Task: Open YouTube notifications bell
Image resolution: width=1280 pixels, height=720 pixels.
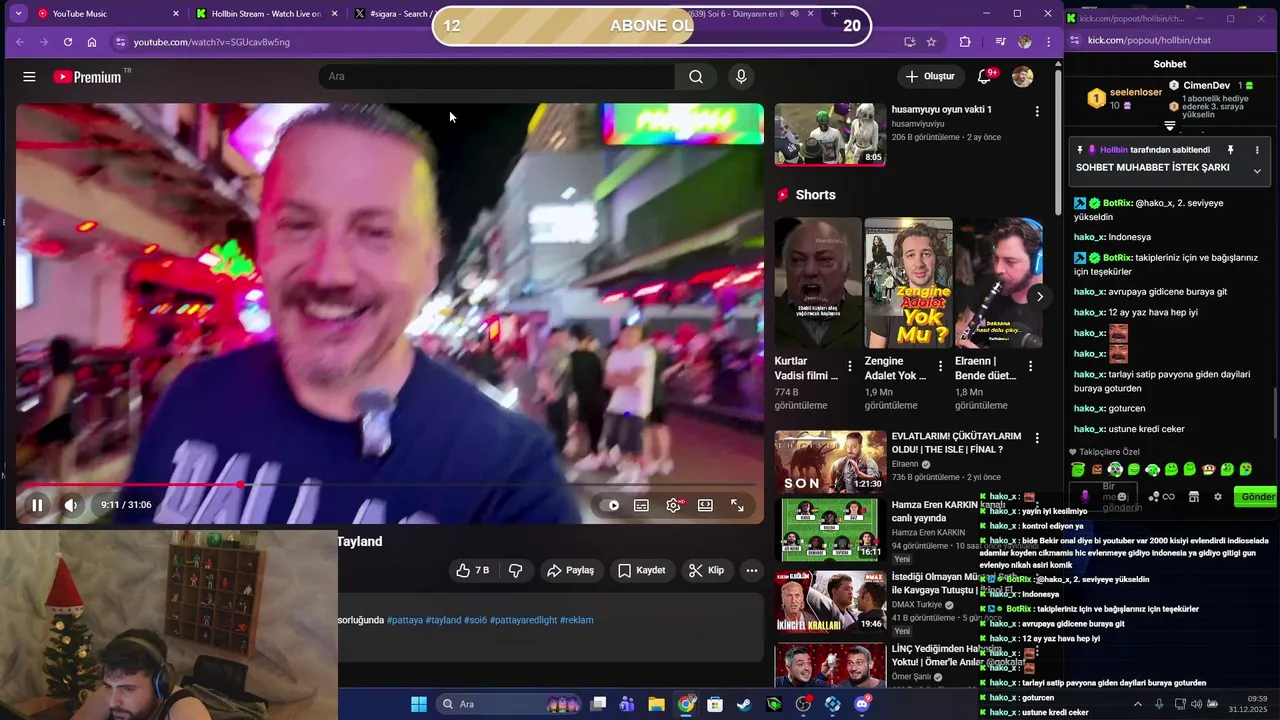Action: [x=985, y=77]
